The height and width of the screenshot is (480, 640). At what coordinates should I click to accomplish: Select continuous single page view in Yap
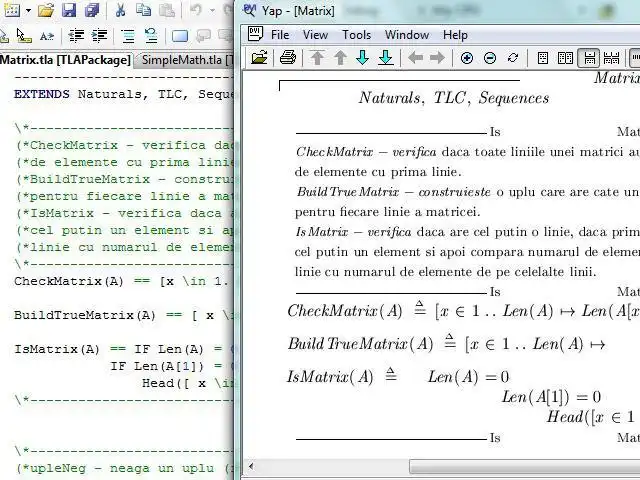tap(589, 58)
